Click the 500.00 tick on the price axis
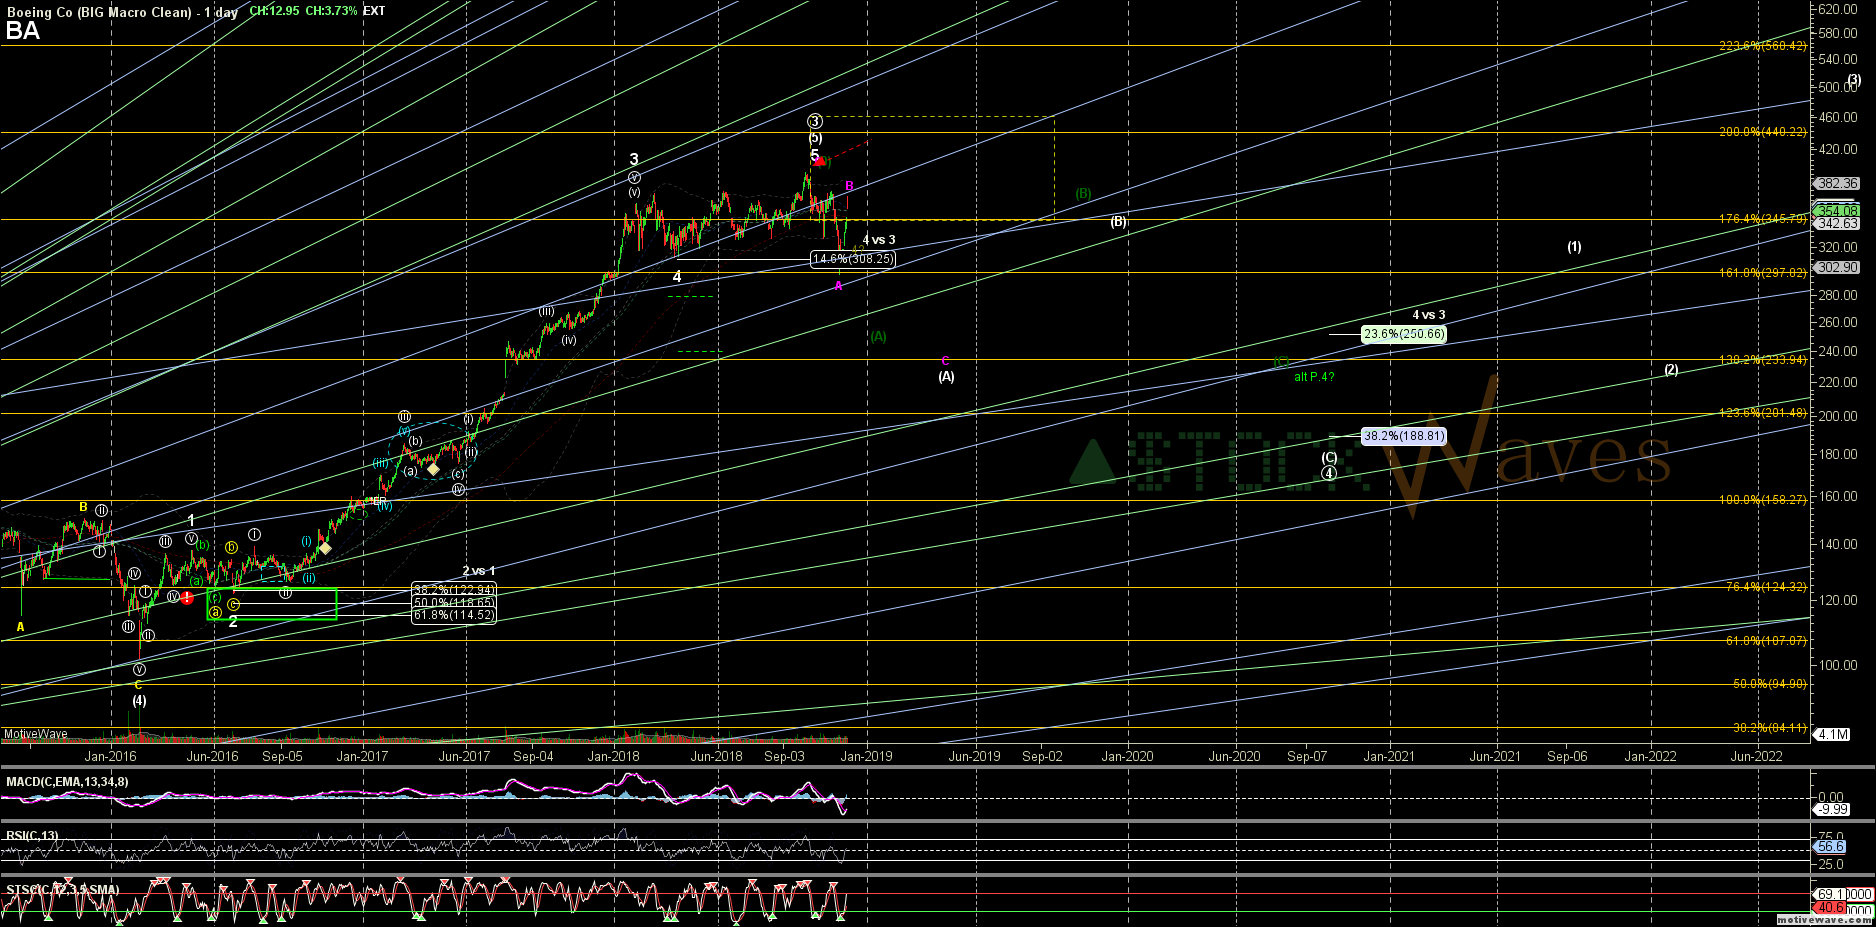 [x=1840, y=87]
